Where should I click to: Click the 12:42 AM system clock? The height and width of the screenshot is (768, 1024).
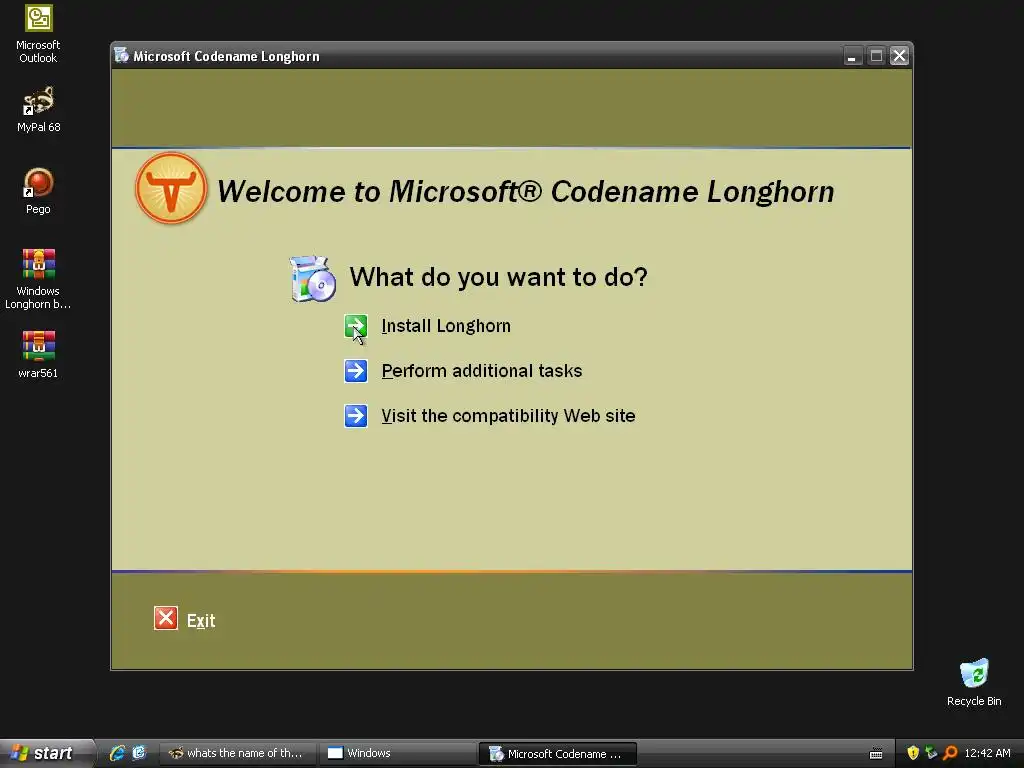tap(987, 753)
